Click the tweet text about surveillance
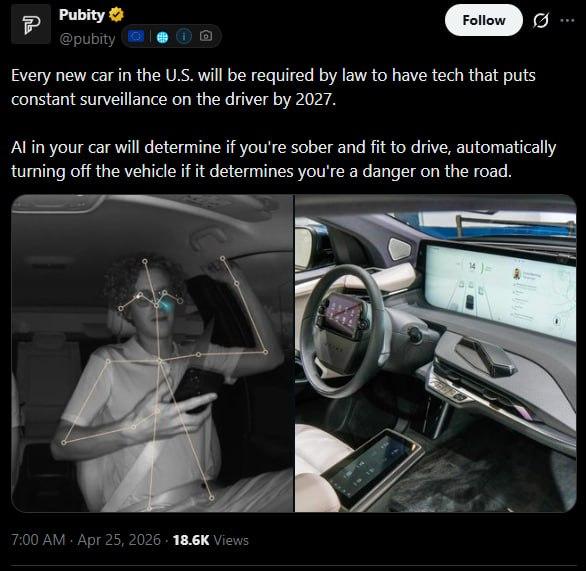 click(x=273, y=87)
